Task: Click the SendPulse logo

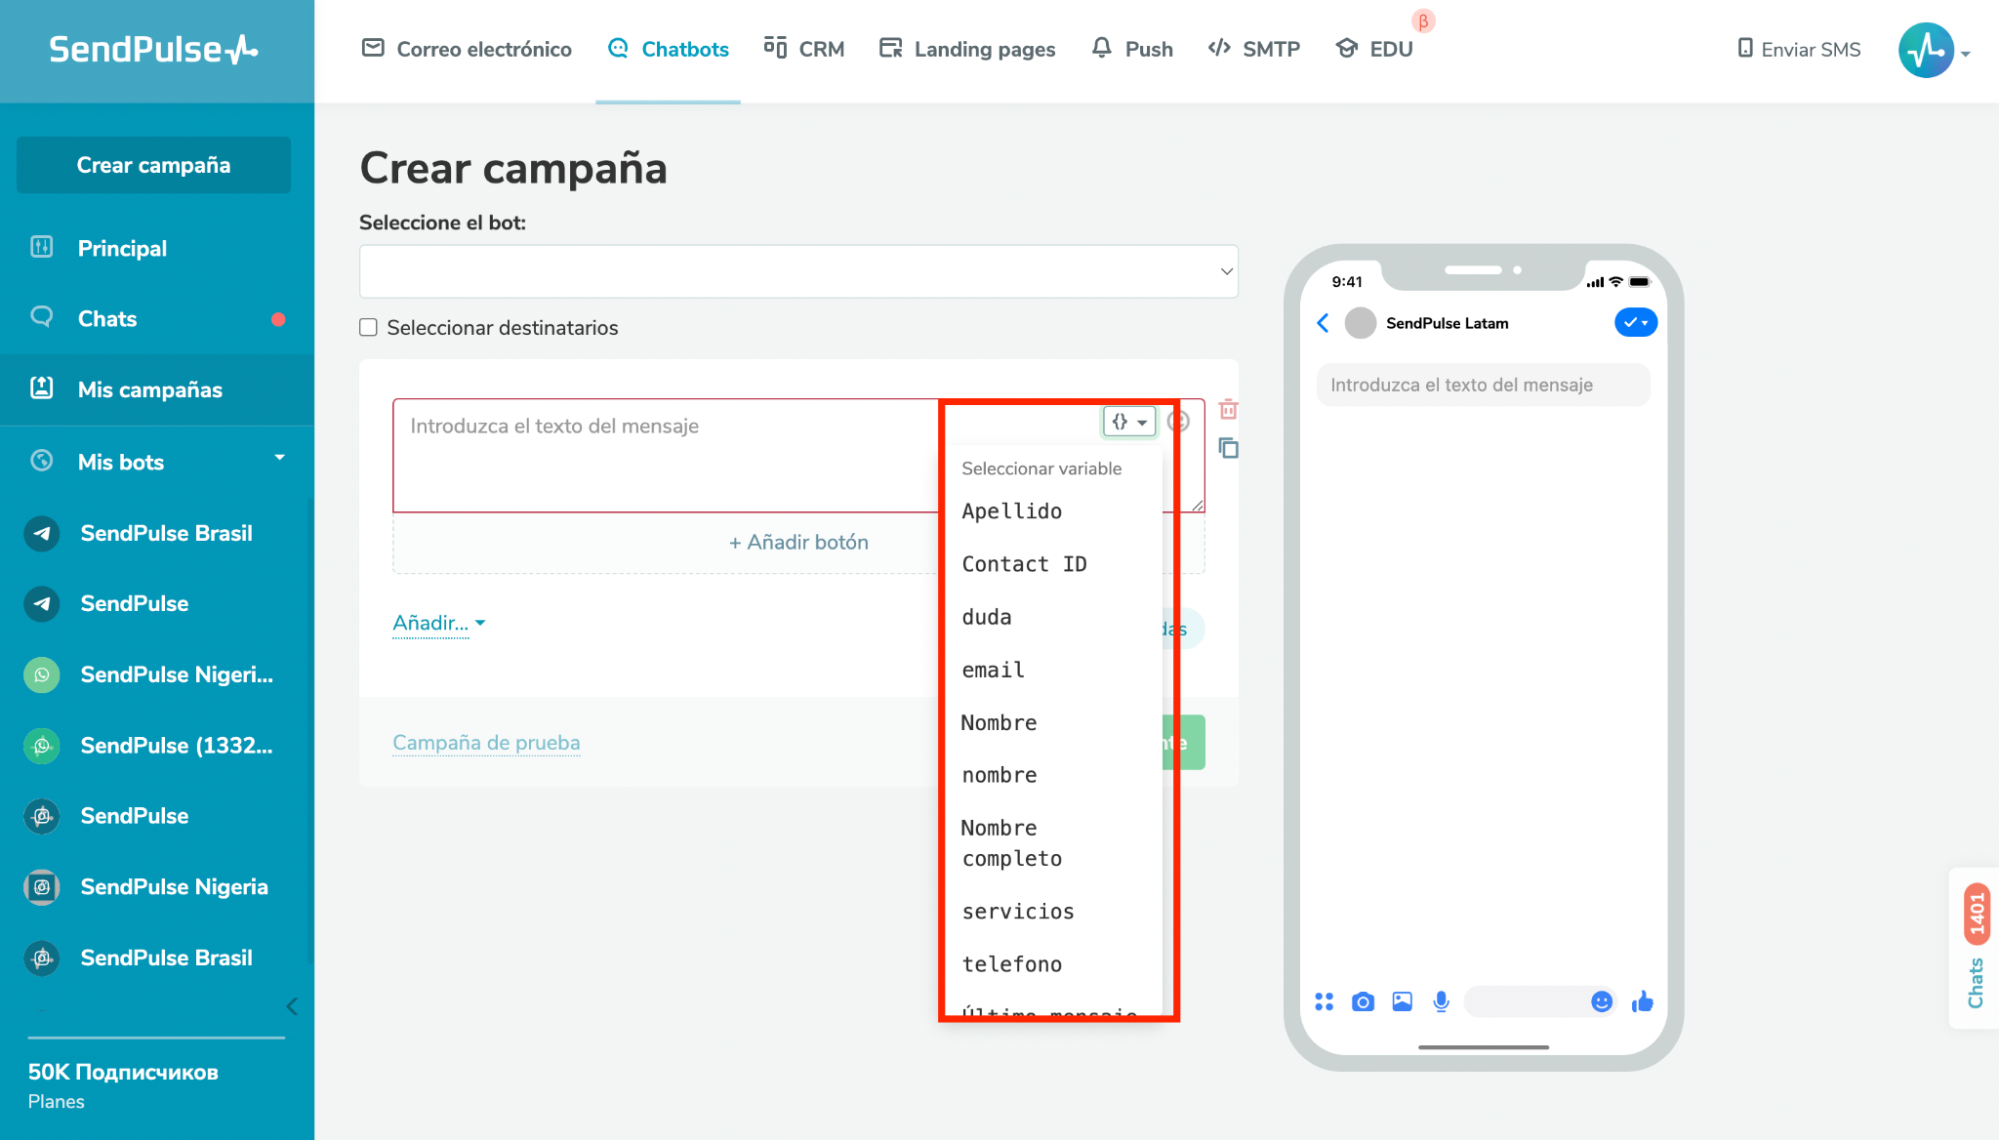Action: pyautogui.click(x=154, y=49)
